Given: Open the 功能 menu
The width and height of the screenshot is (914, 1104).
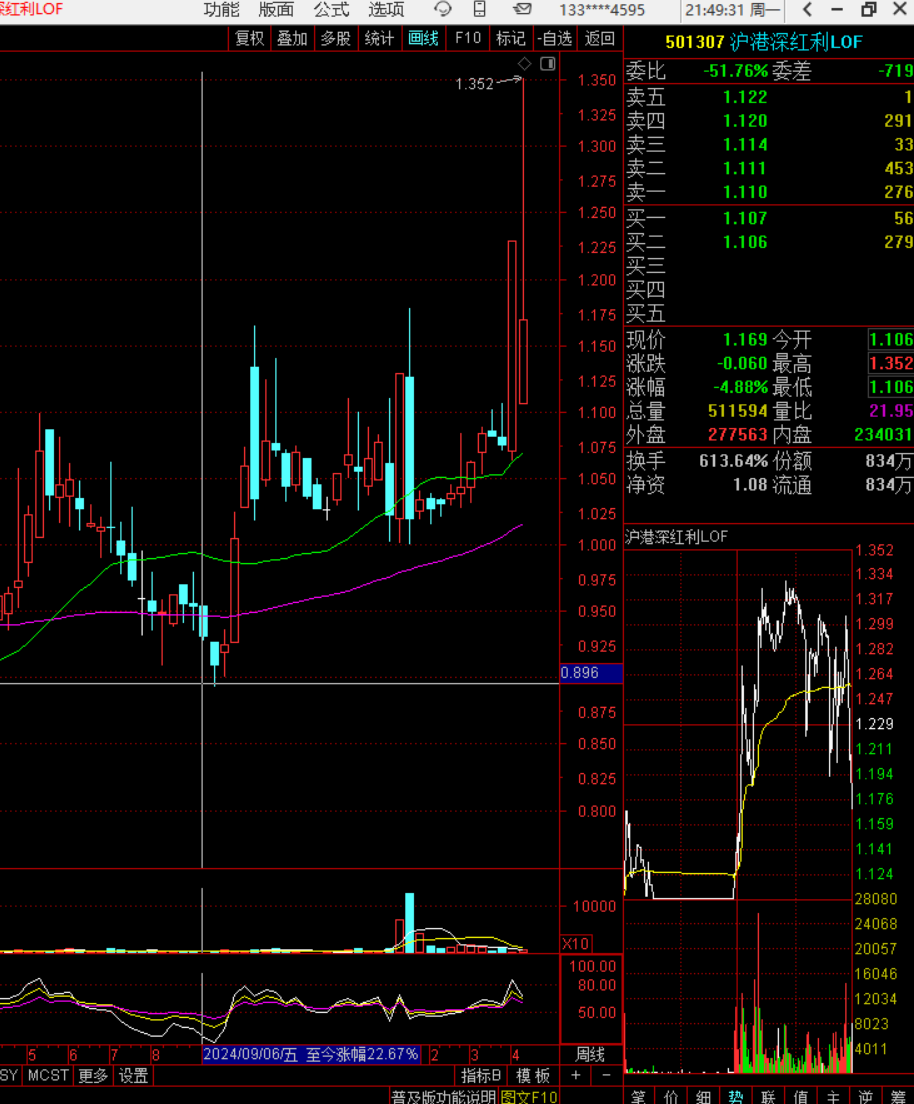Looking at the screenshot, I should pos(221,10).
